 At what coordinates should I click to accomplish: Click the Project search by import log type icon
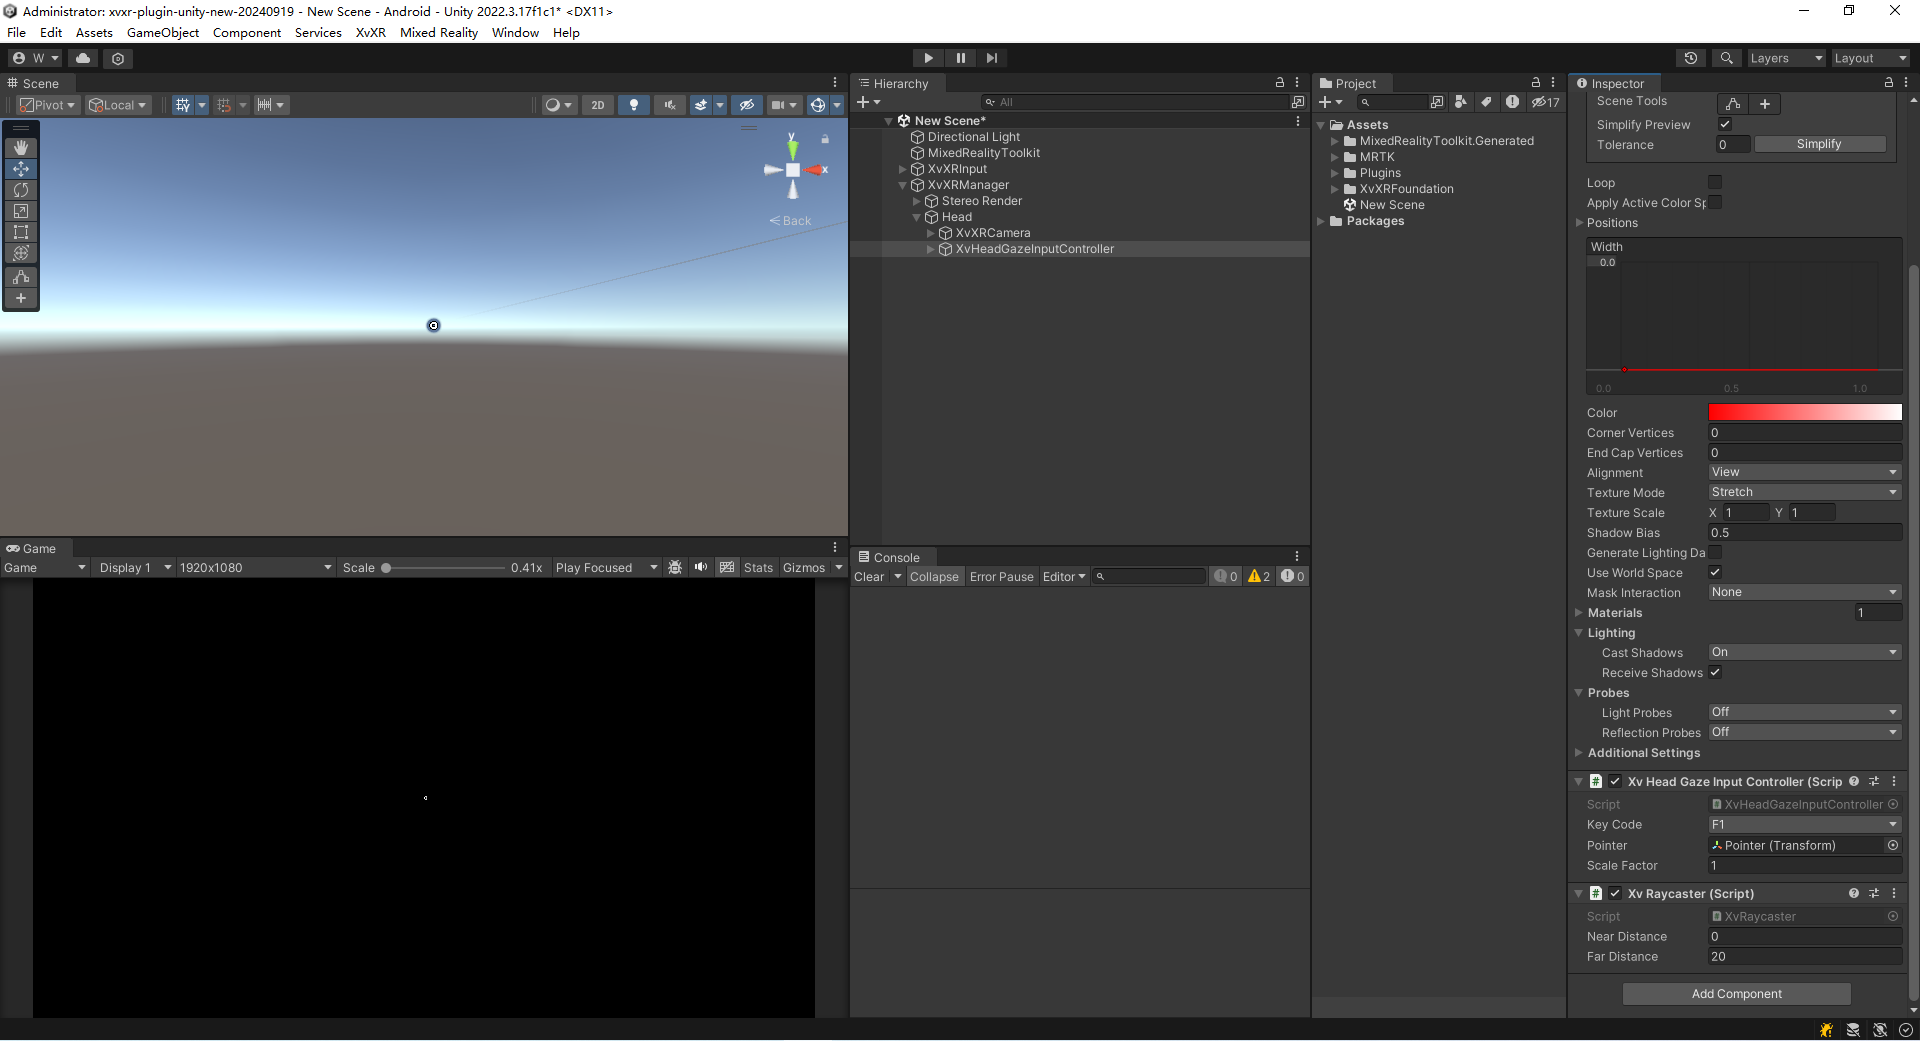1513,102
